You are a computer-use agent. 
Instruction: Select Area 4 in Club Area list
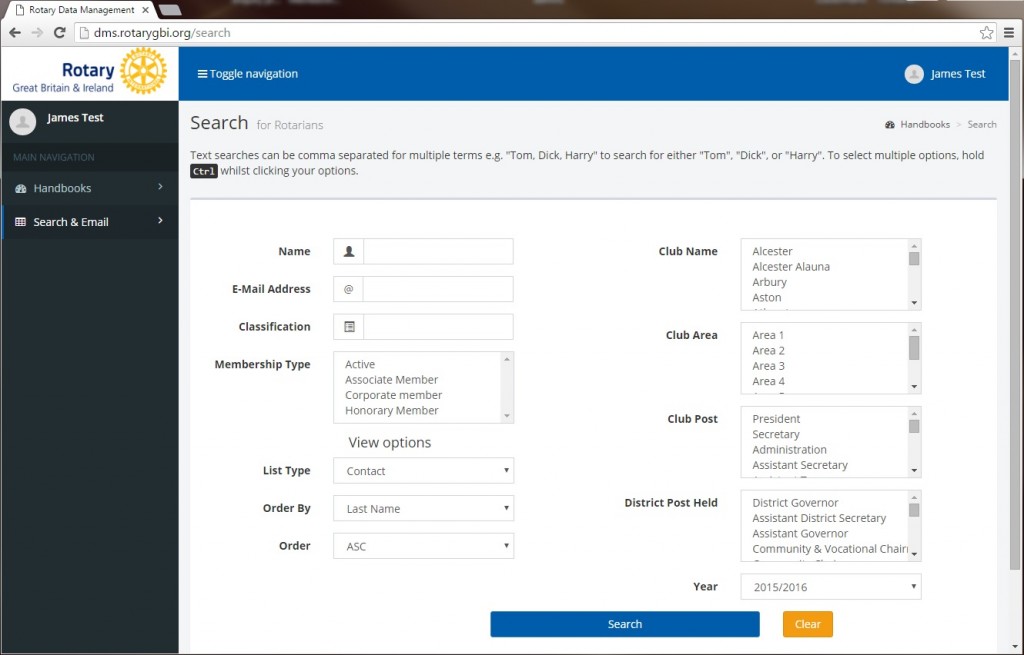coord(768,381)
